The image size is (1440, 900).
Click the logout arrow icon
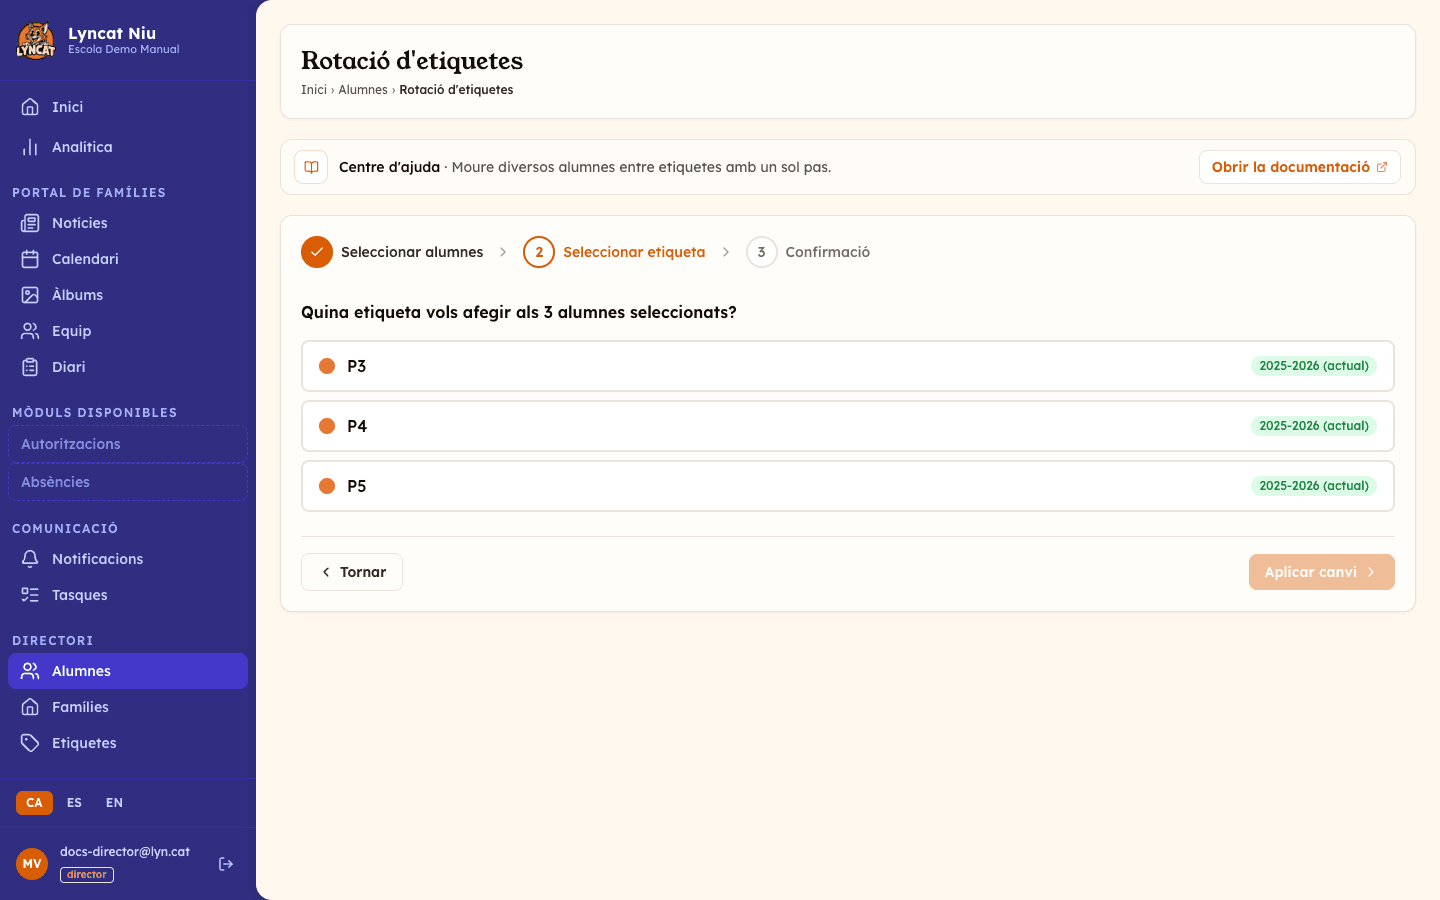pos(226,864)
